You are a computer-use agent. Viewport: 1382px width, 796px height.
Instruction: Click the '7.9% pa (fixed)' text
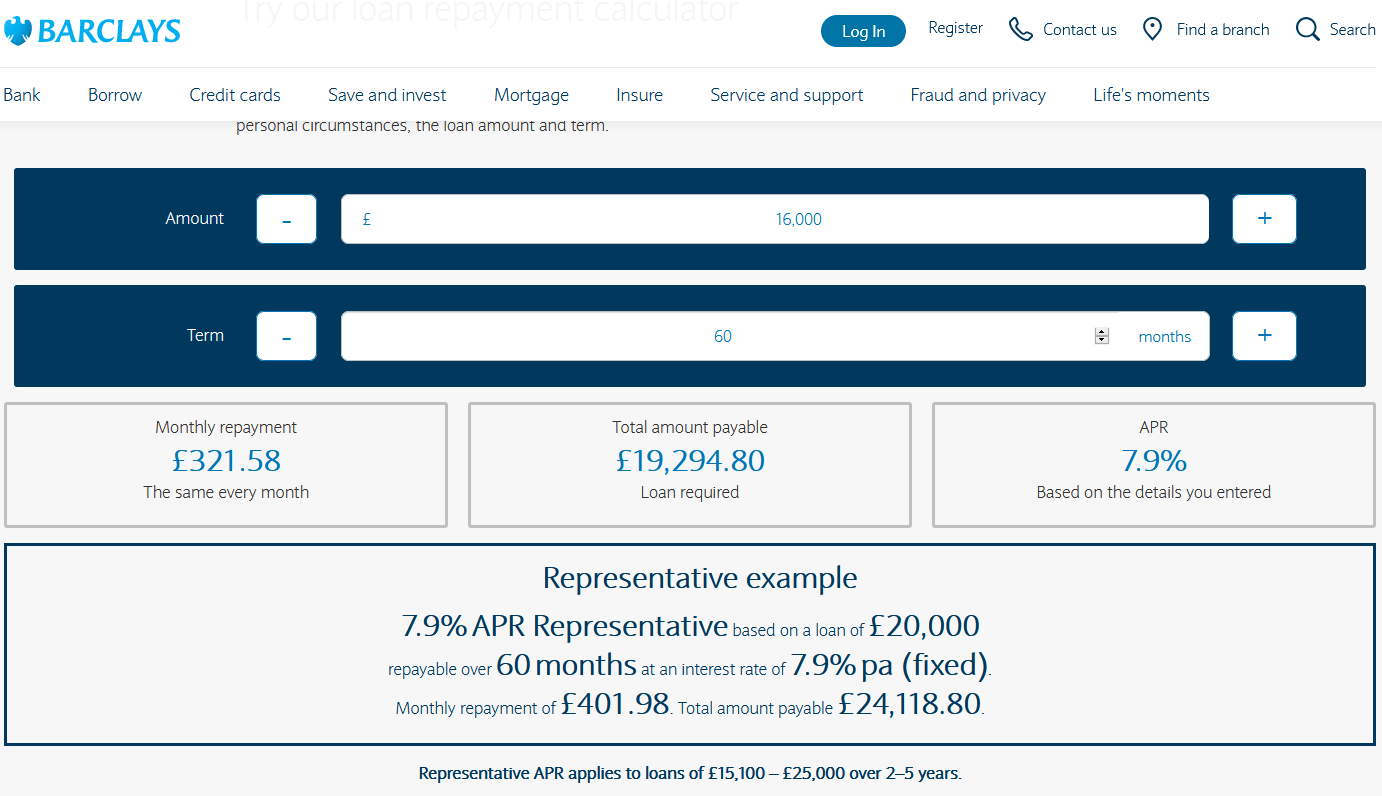coord(889,665)
